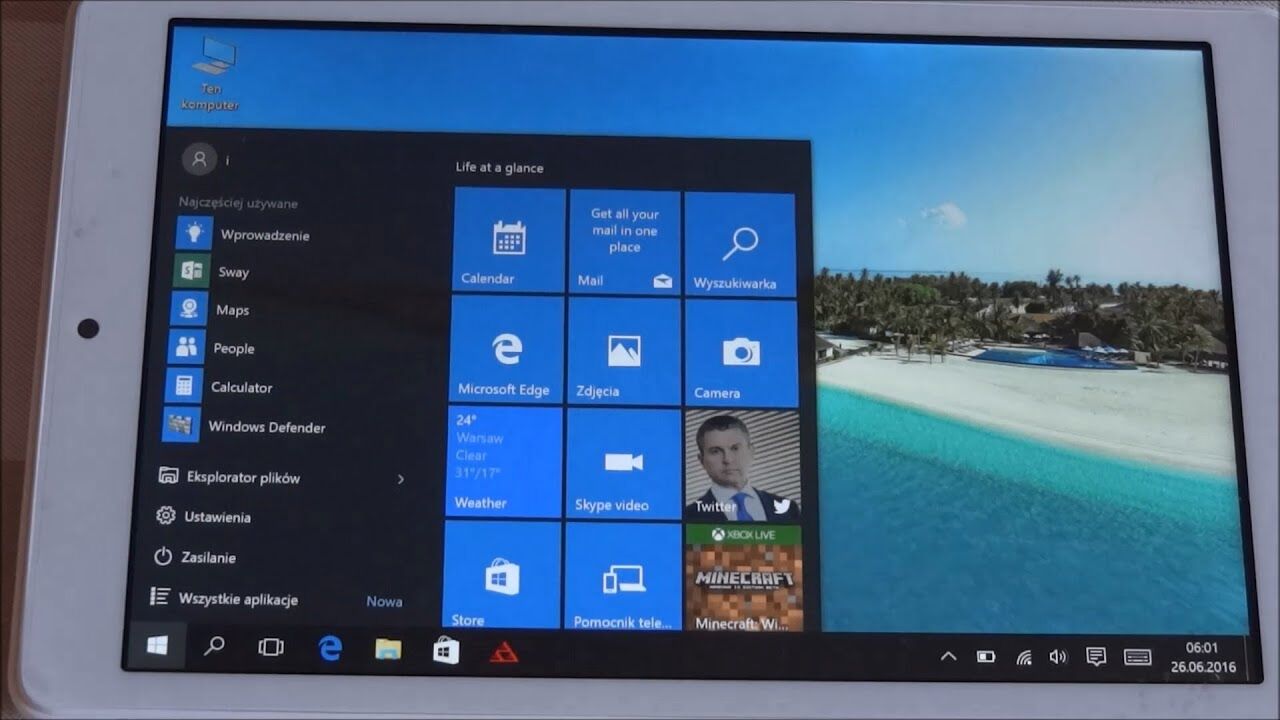Screen dimensions: 1280x720
Task: Open the Zdjęcia photos tile
Action: click(623, 351)
